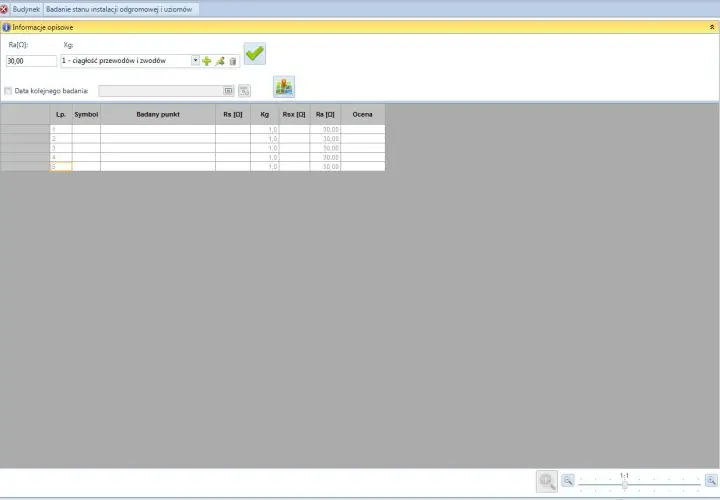720x500 pixels.
Task: Click the Ocena column header
Action: pos(363,114)
